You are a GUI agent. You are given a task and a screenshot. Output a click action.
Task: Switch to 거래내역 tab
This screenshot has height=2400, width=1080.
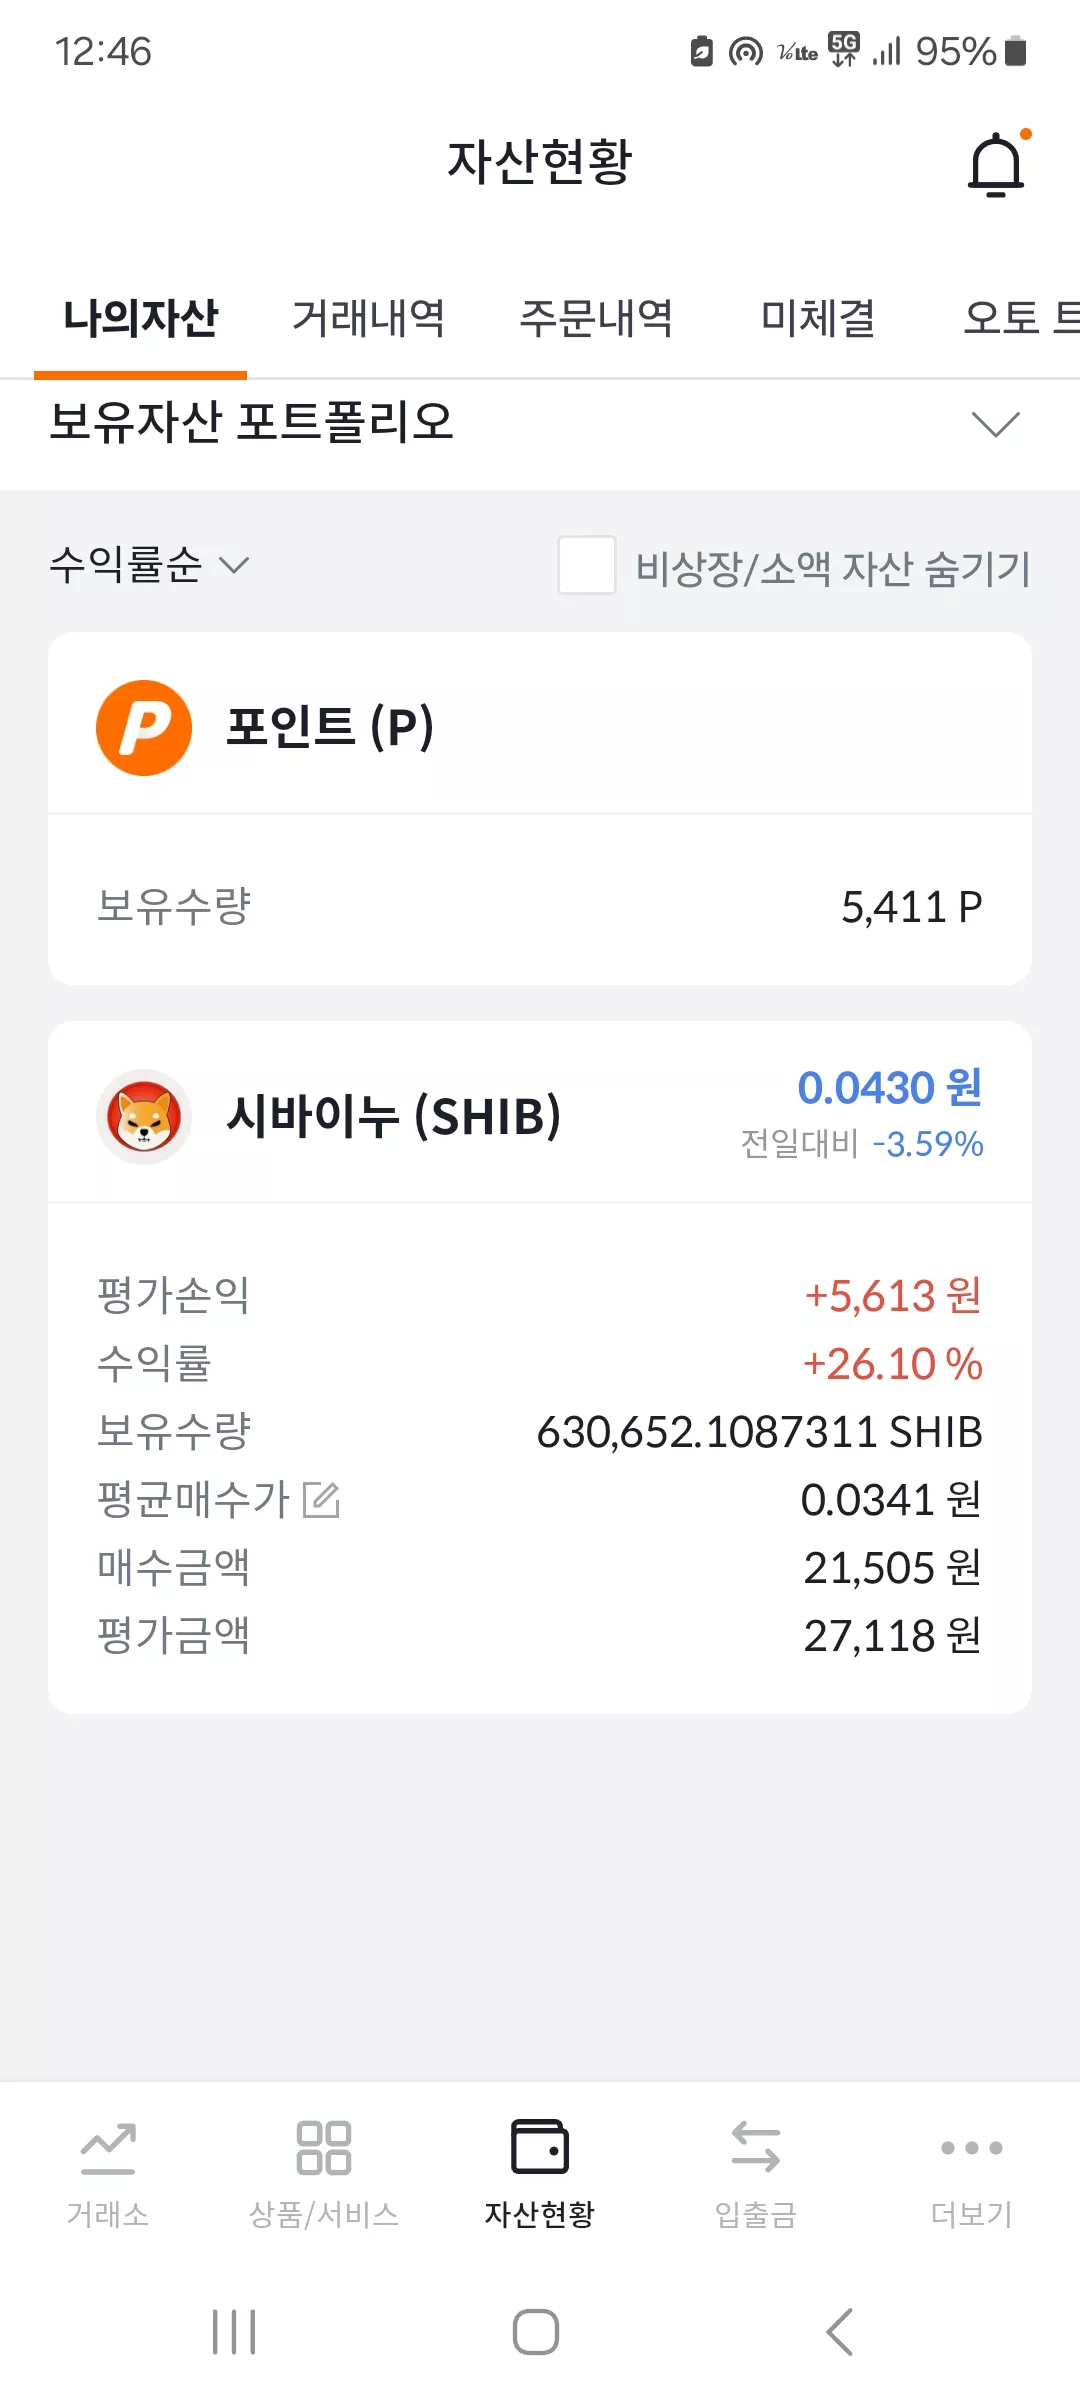point(369,318)
